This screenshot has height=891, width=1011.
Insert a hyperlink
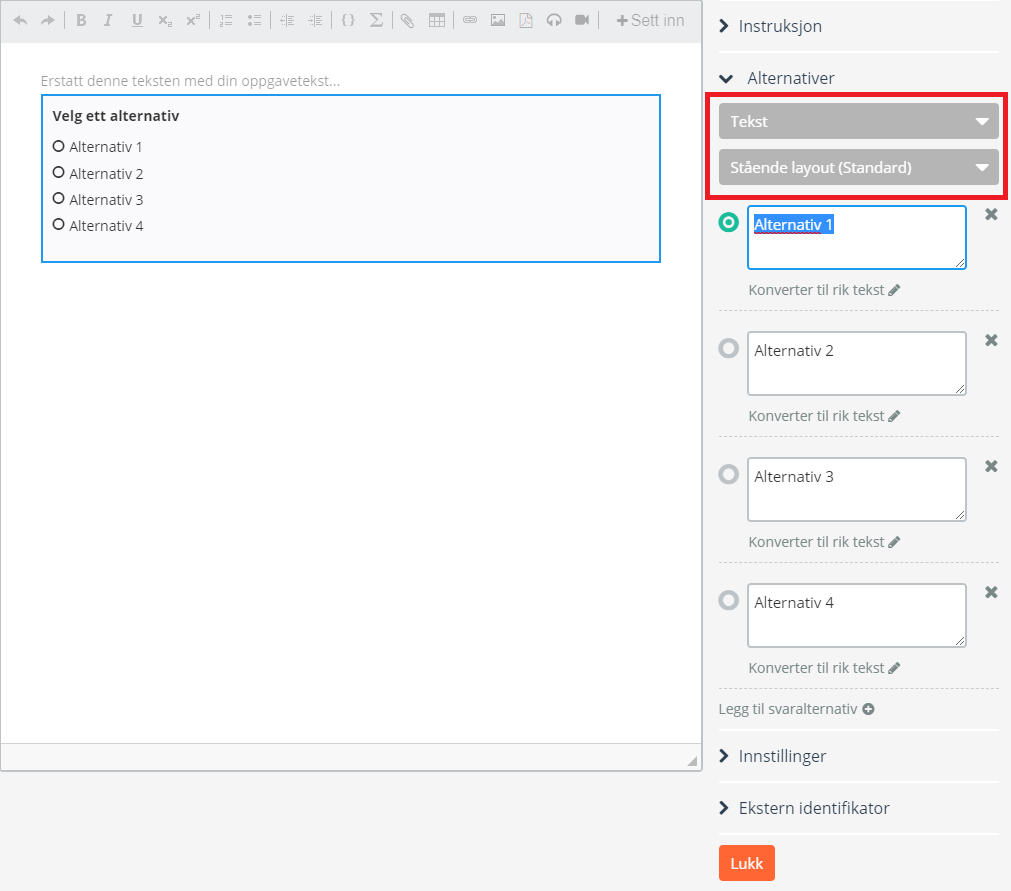pos(470,21)
